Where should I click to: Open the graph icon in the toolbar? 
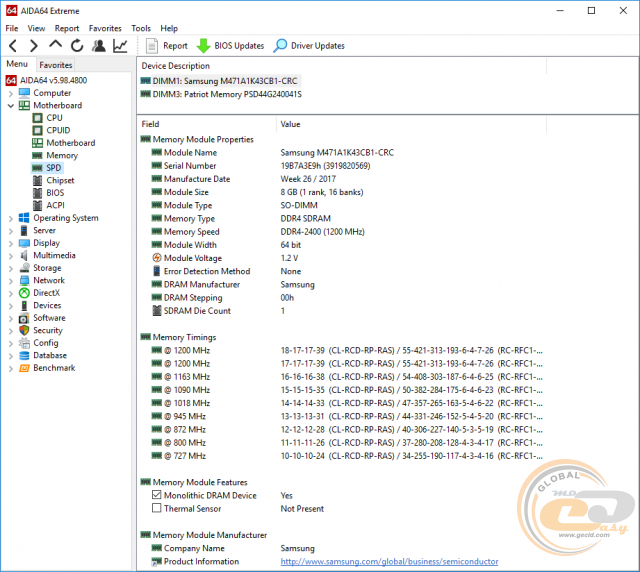point(120,46)
